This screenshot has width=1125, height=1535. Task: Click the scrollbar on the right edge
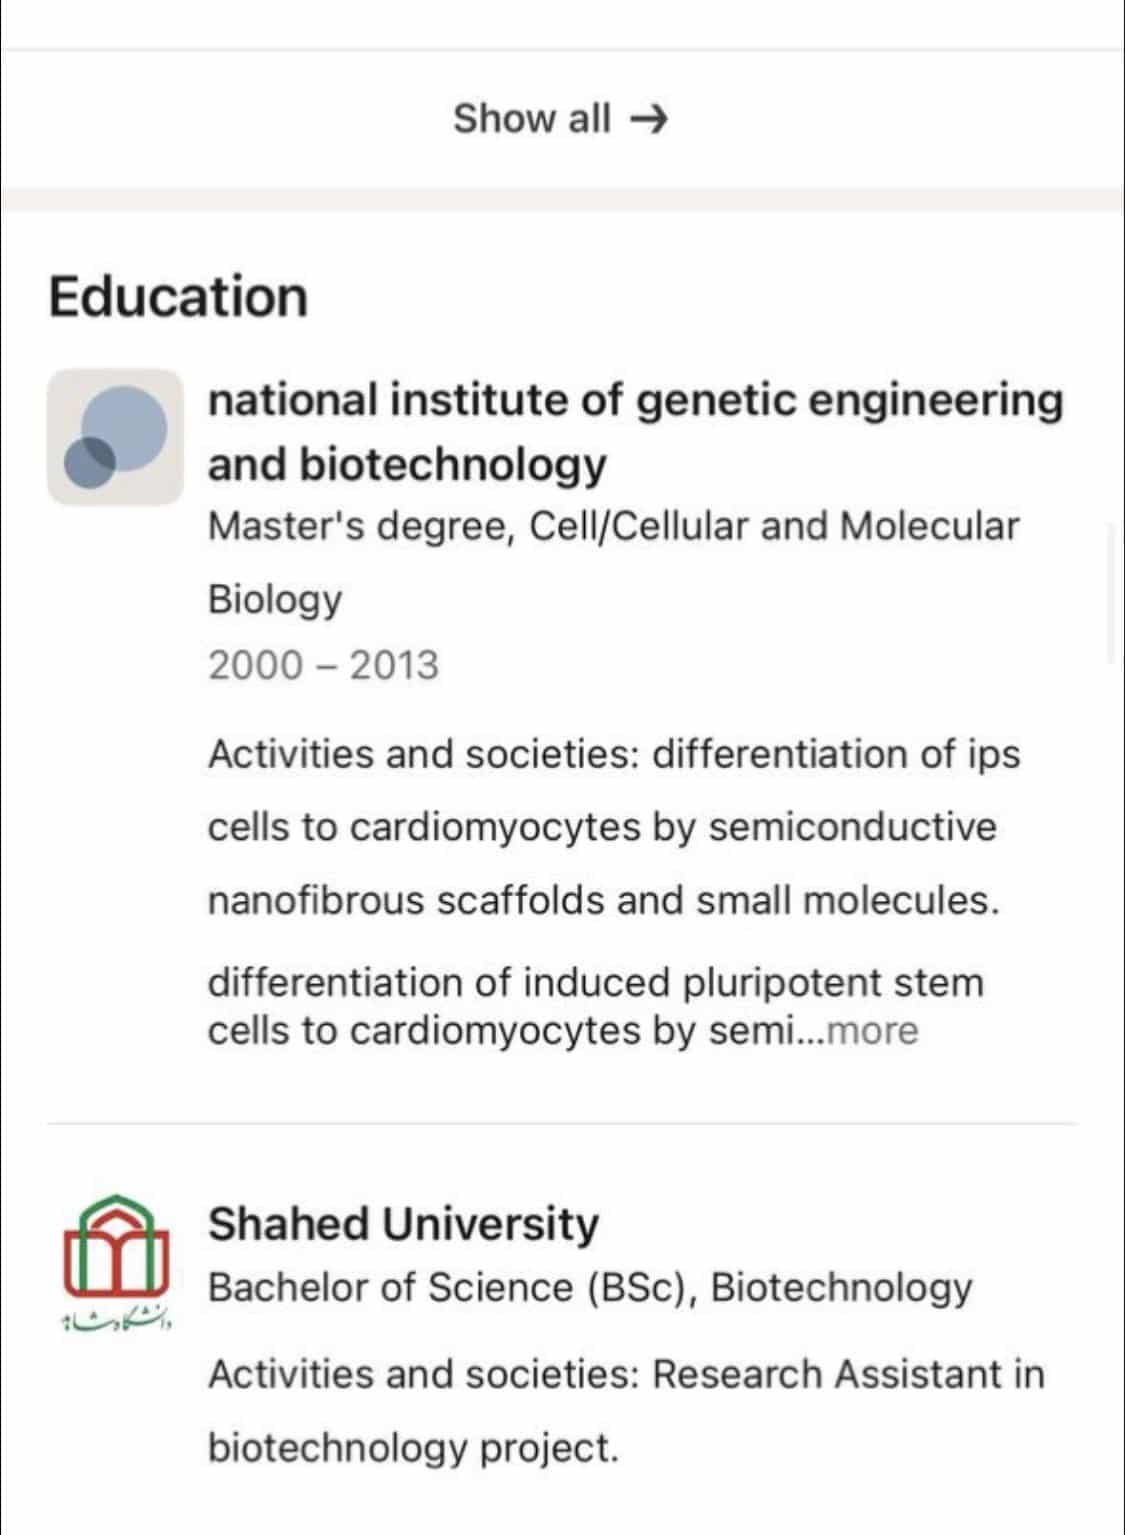tap(1112, 592)
